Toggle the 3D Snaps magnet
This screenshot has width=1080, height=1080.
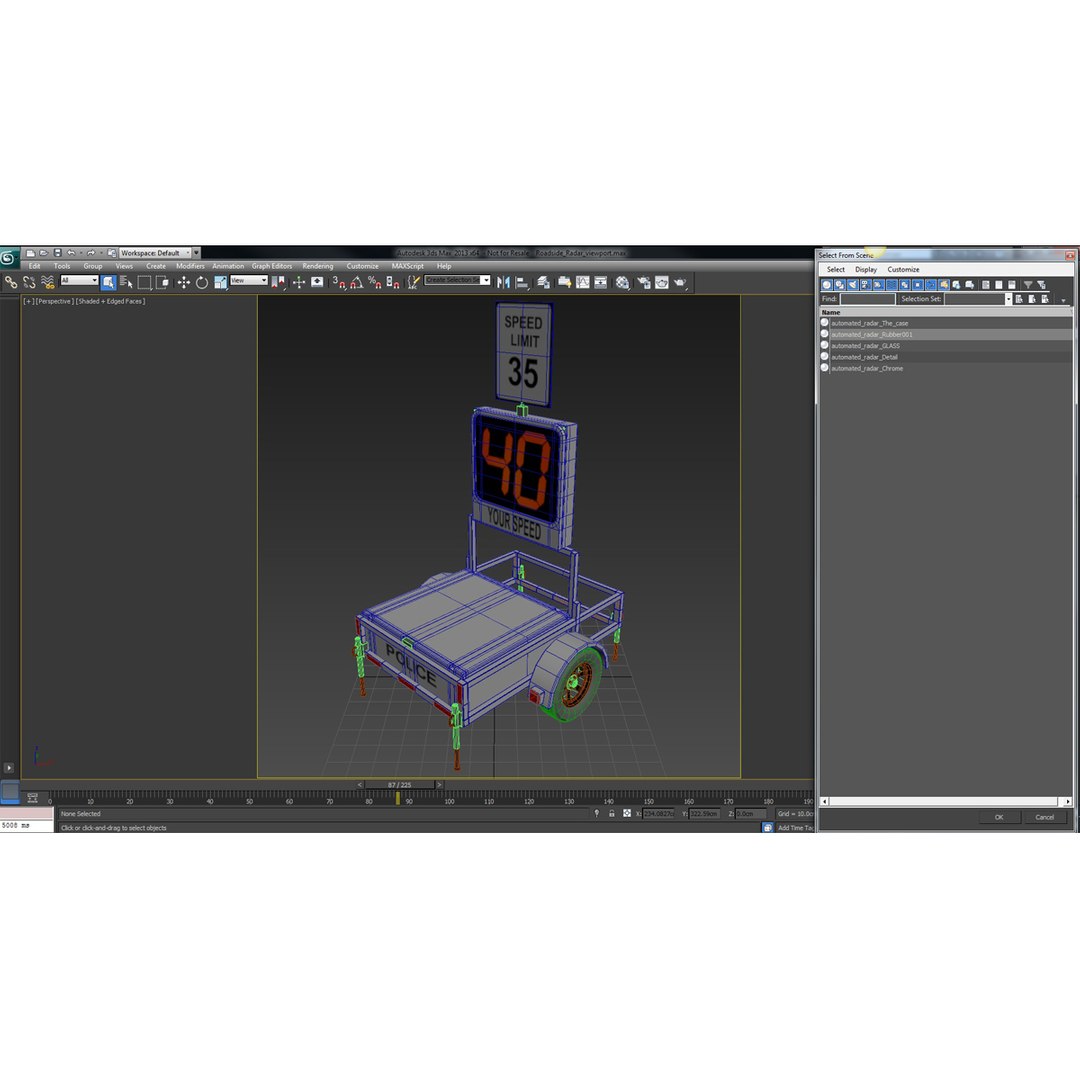click(338, 282)
